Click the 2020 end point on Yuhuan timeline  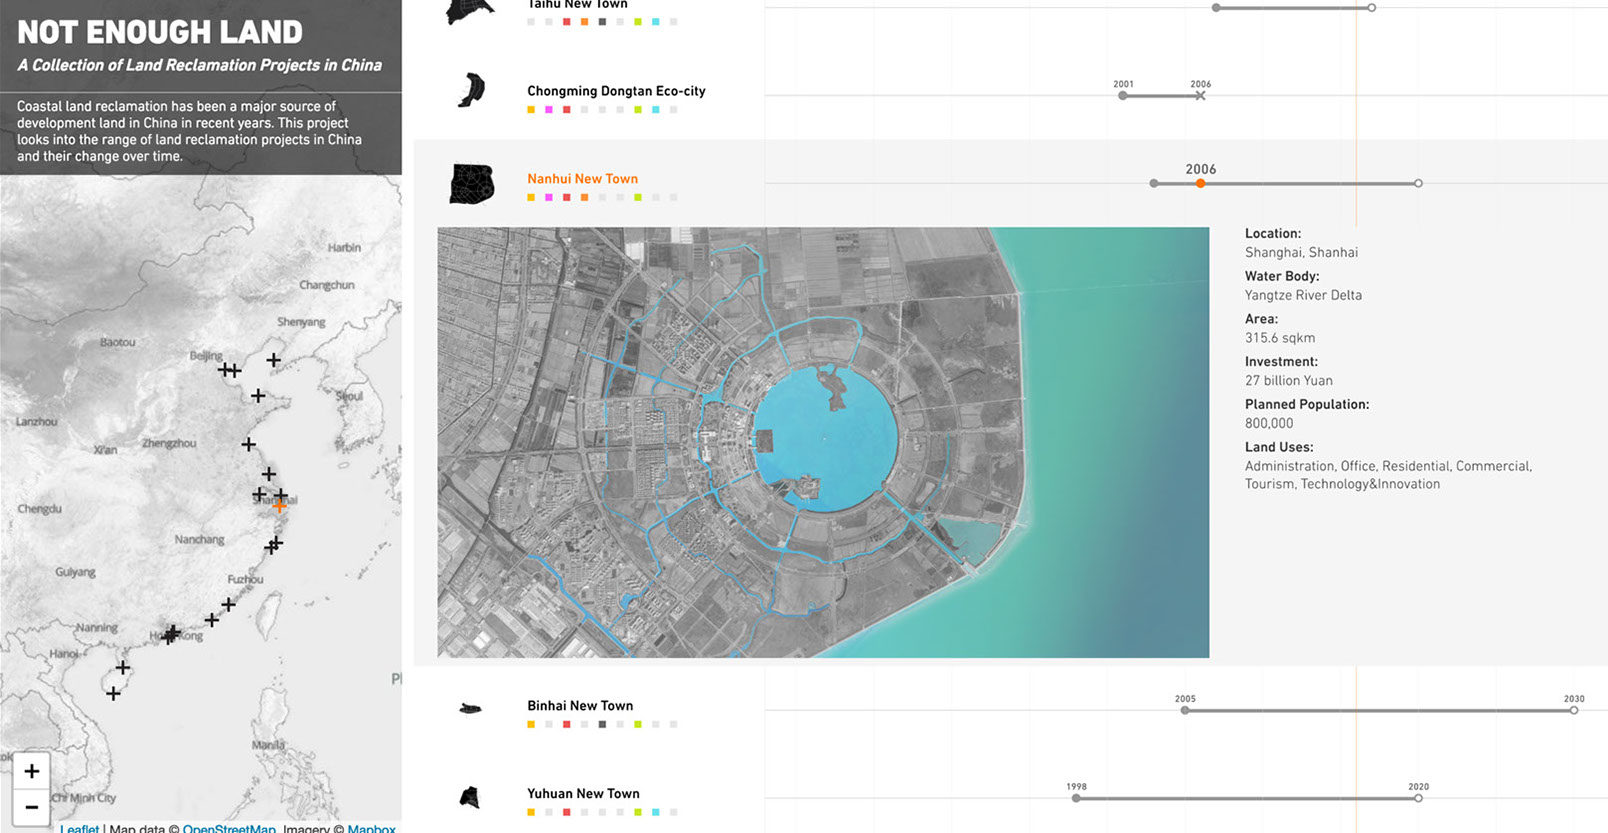[x=1418, y=798]
